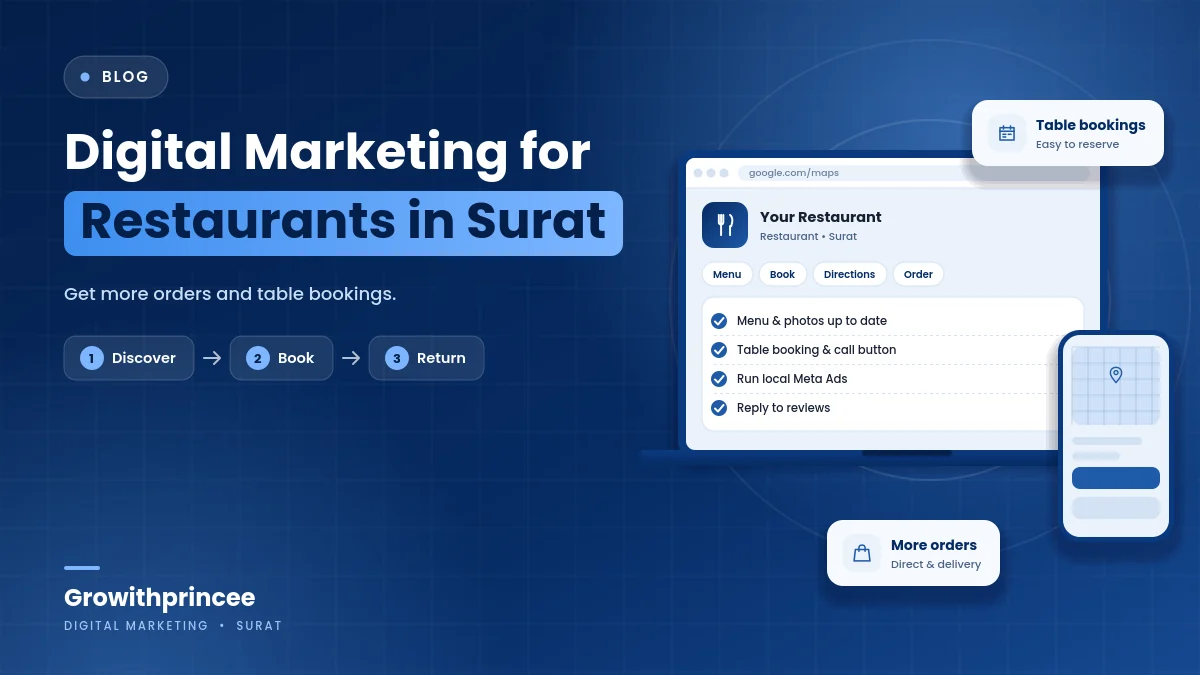
Task: Tap the light grey button on the phone
Action: tap(1116, 508)
